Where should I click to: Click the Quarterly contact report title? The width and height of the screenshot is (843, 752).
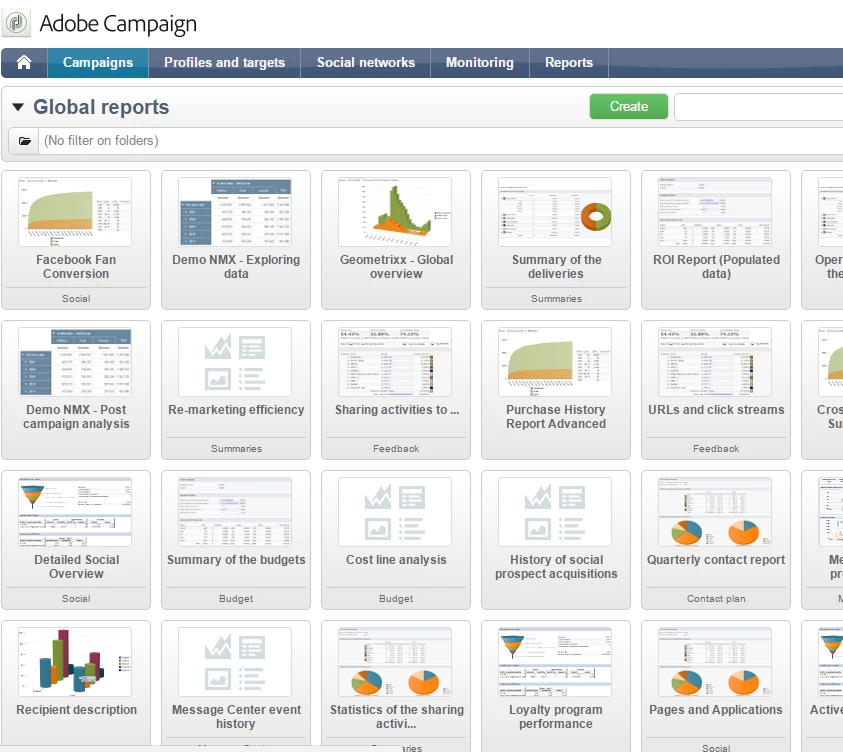716,560
